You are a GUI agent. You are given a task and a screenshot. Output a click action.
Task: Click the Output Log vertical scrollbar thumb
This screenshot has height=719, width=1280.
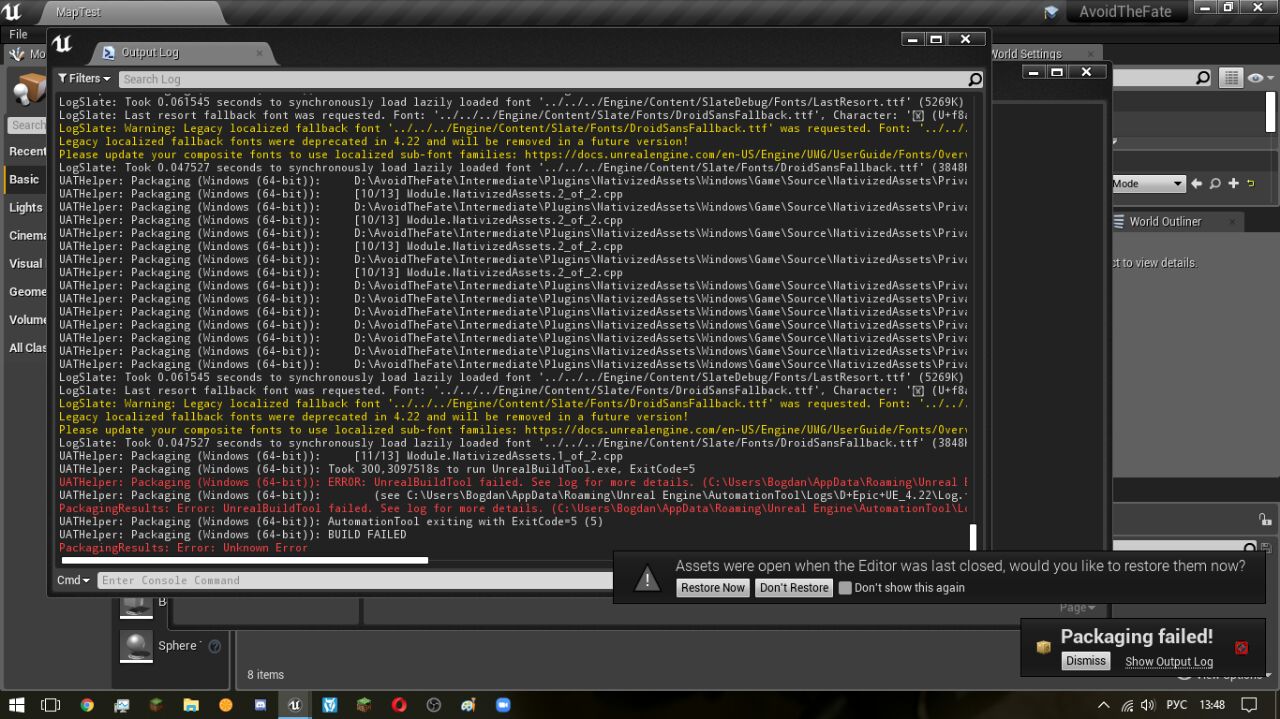[x=973, y=537]
